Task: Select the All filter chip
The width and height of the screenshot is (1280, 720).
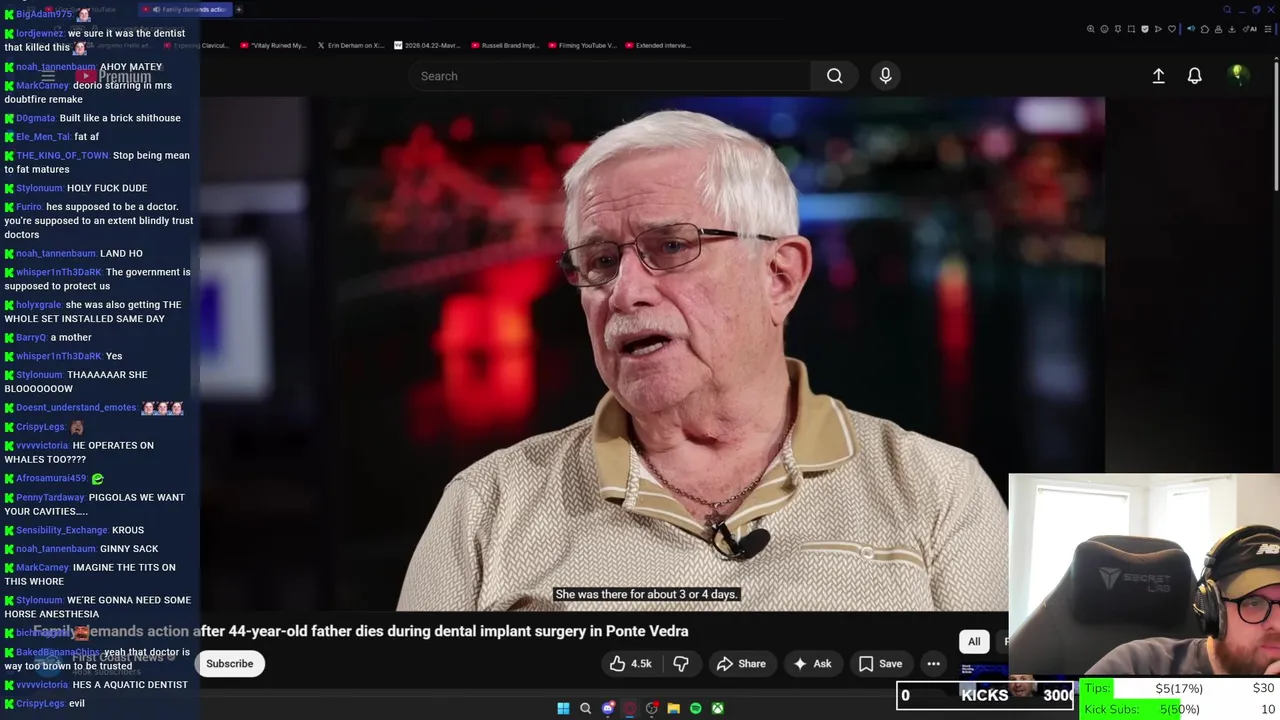Action: (x=974, y=642)
